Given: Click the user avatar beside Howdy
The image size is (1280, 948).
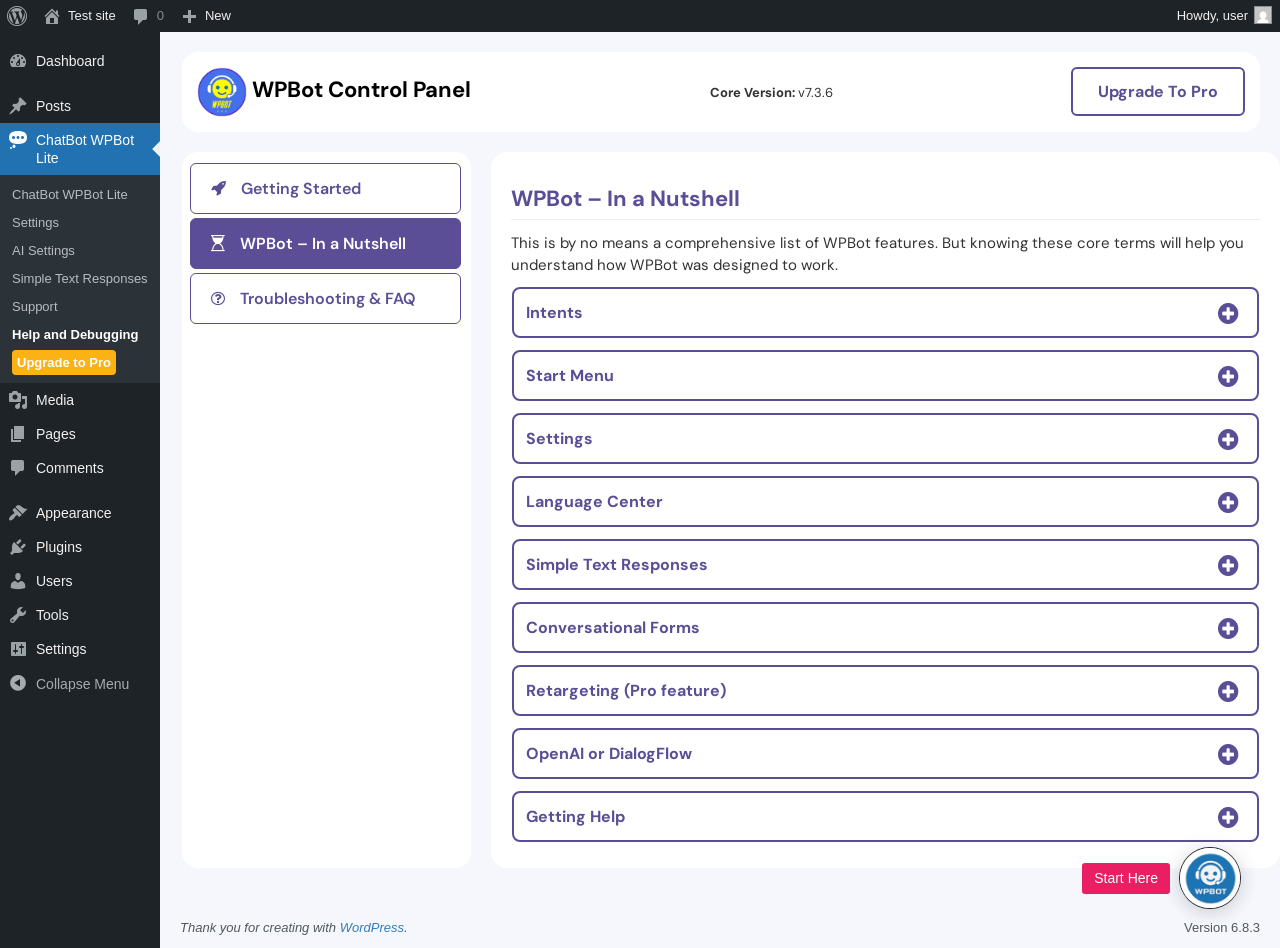Looking at the screenshot, I should [x=1263, y=16].
